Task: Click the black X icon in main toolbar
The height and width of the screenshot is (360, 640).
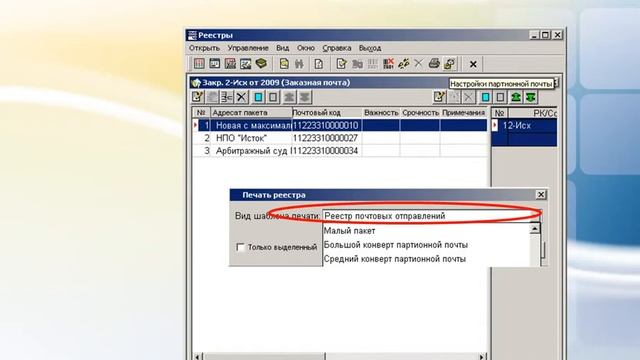Action: pyautogui.click(x=473, y=64)
